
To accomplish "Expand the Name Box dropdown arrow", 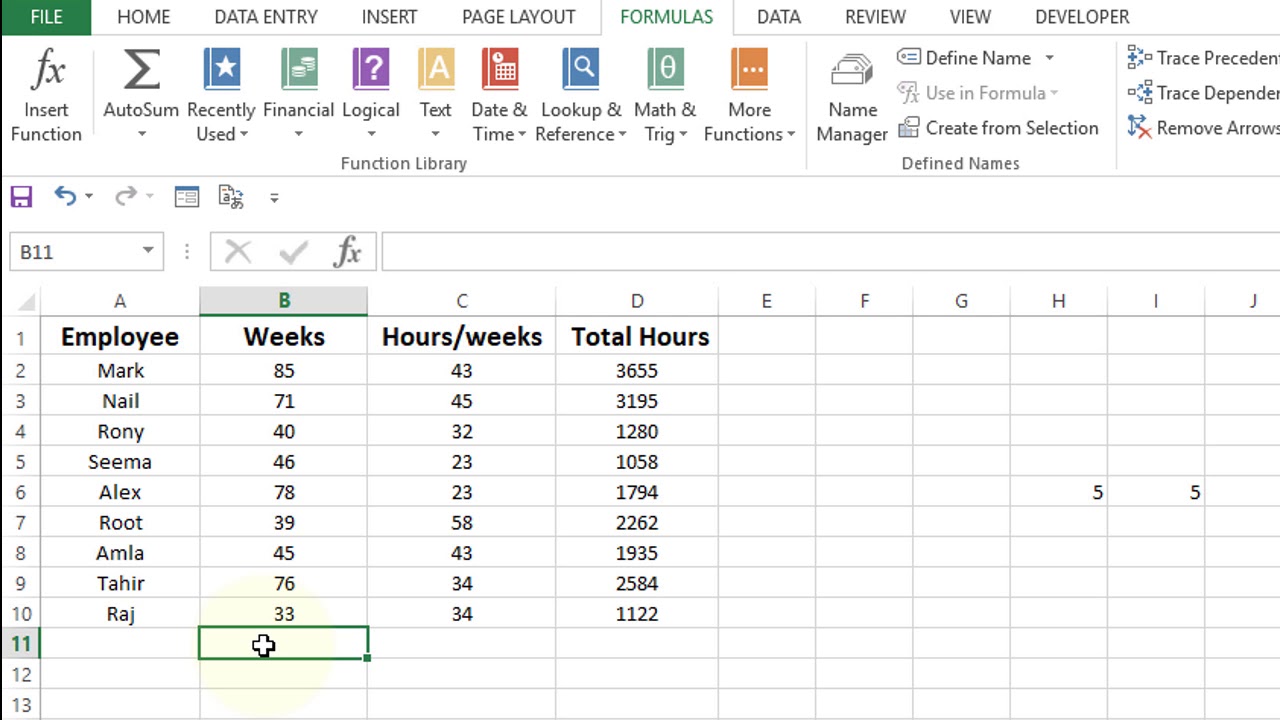I will [x=148, y=252].
